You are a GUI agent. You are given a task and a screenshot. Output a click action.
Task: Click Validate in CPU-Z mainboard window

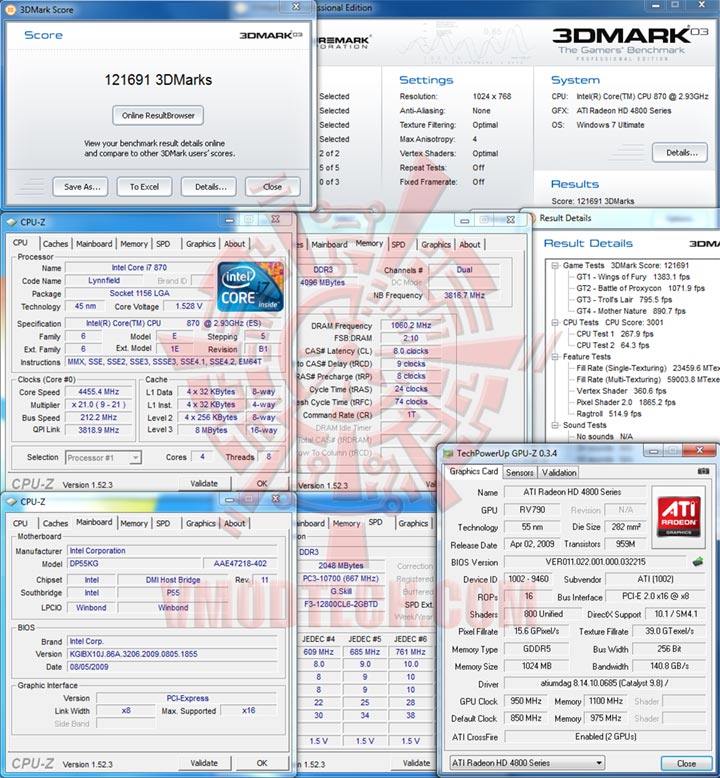pos(204,763)
